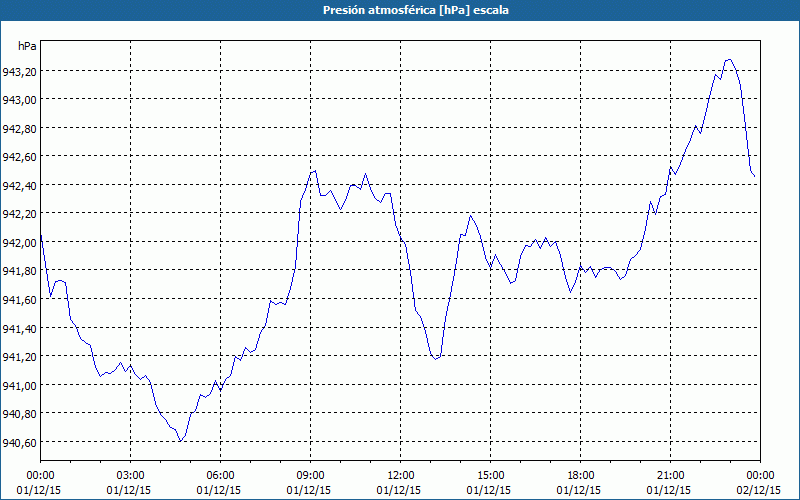Select the 941,60 axis label
Screen dimensions: 800x500
click(19, 301)
